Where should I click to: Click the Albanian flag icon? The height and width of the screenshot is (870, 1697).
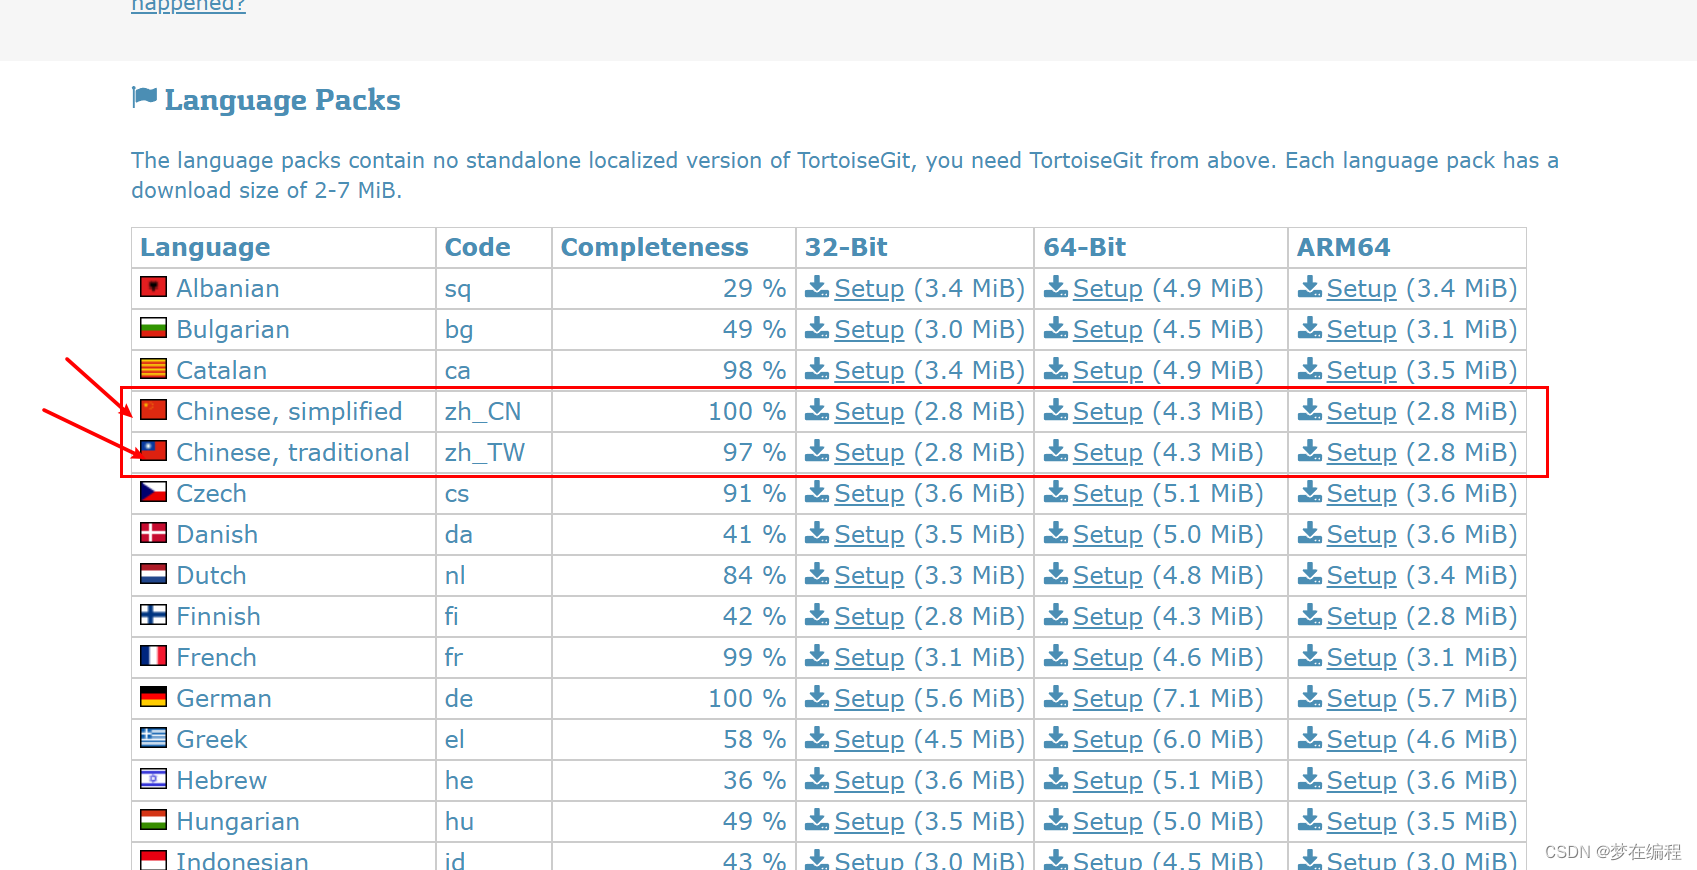point(153,287)
